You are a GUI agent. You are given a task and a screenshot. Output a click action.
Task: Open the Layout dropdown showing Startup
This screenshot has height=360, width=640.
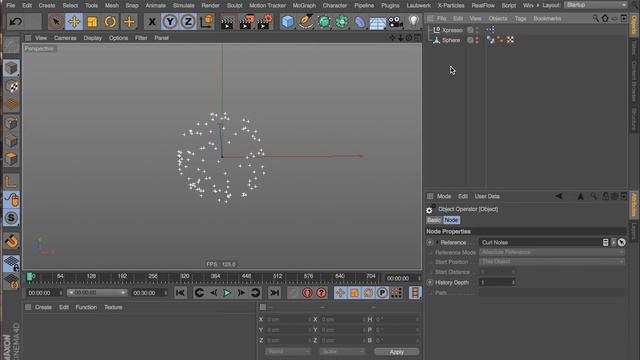click(x=596, y=5)
